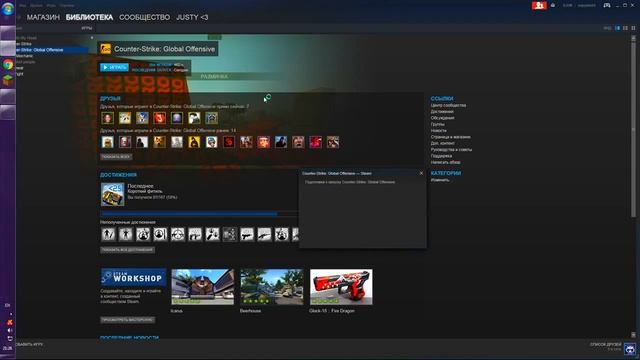Switch library to list view icon
Screen dimensions: 640x360
[625, 28]
